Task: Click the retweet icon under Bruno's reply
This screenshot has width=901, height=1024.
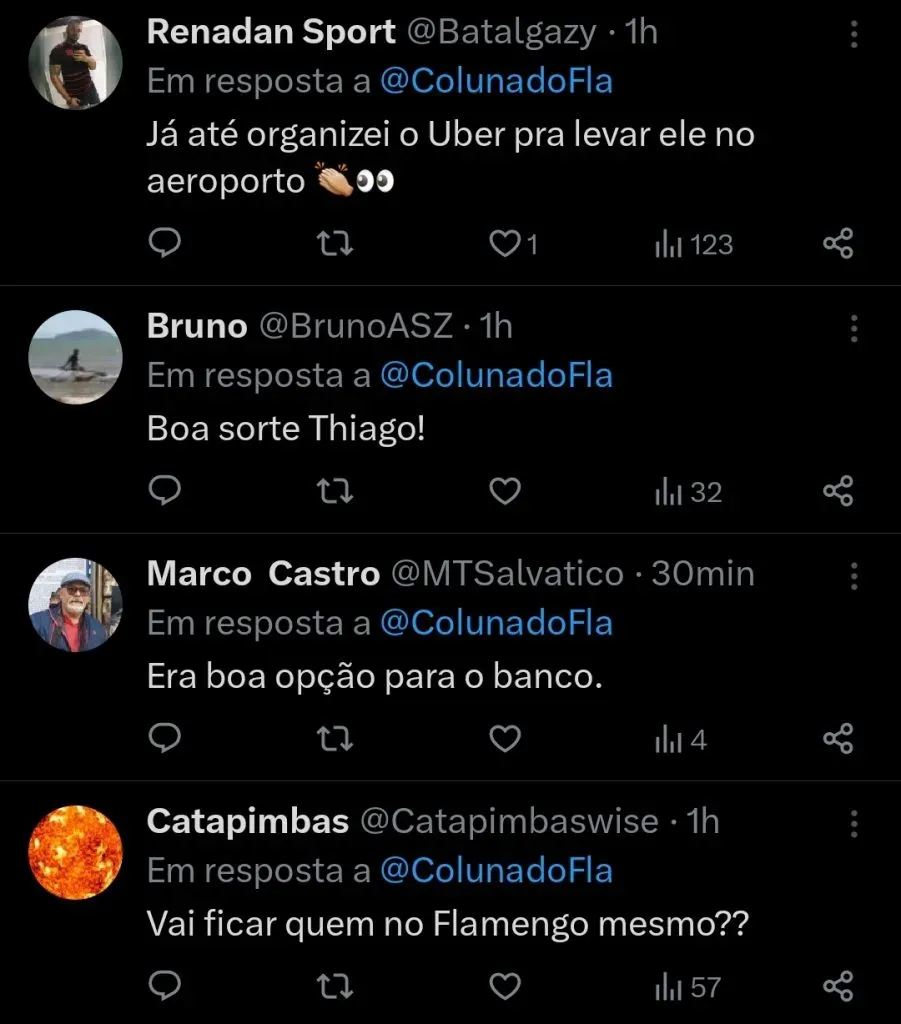Action: 335,491
